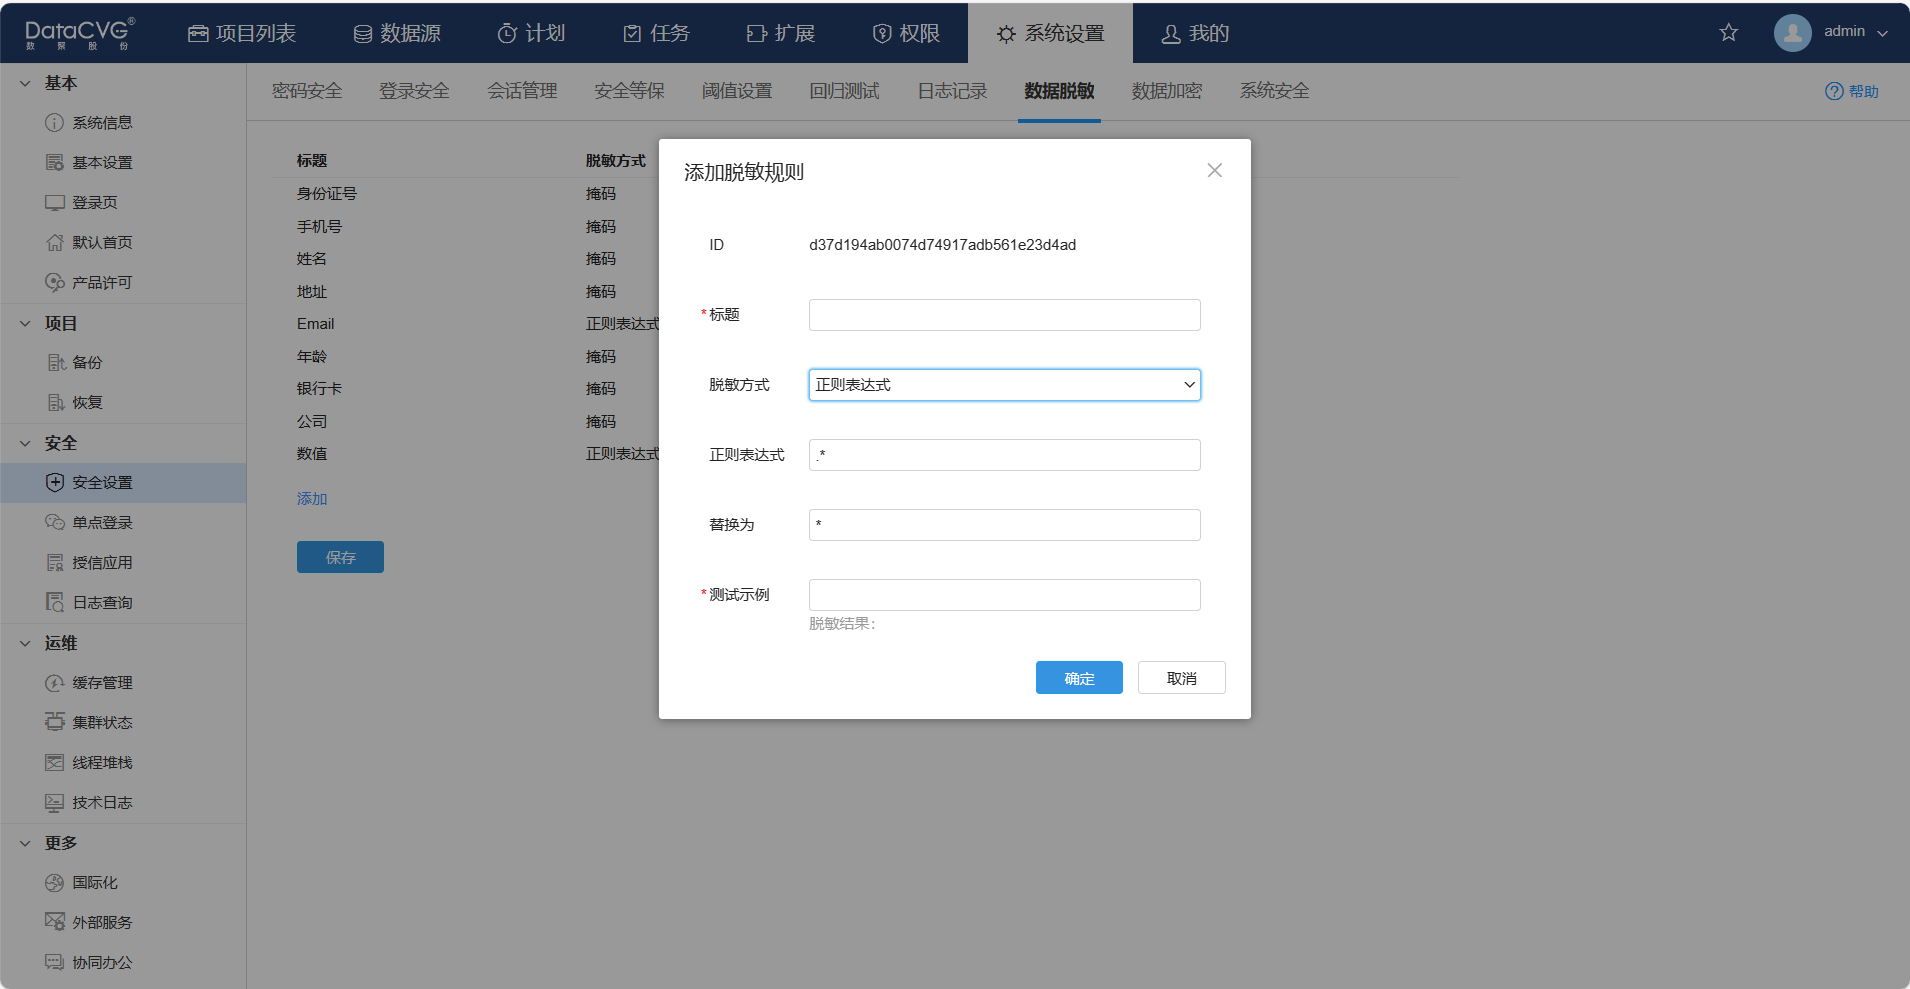1910x989 pixels.
Task: Switch to the 回归测试 tab
Action: click(844, 91)
